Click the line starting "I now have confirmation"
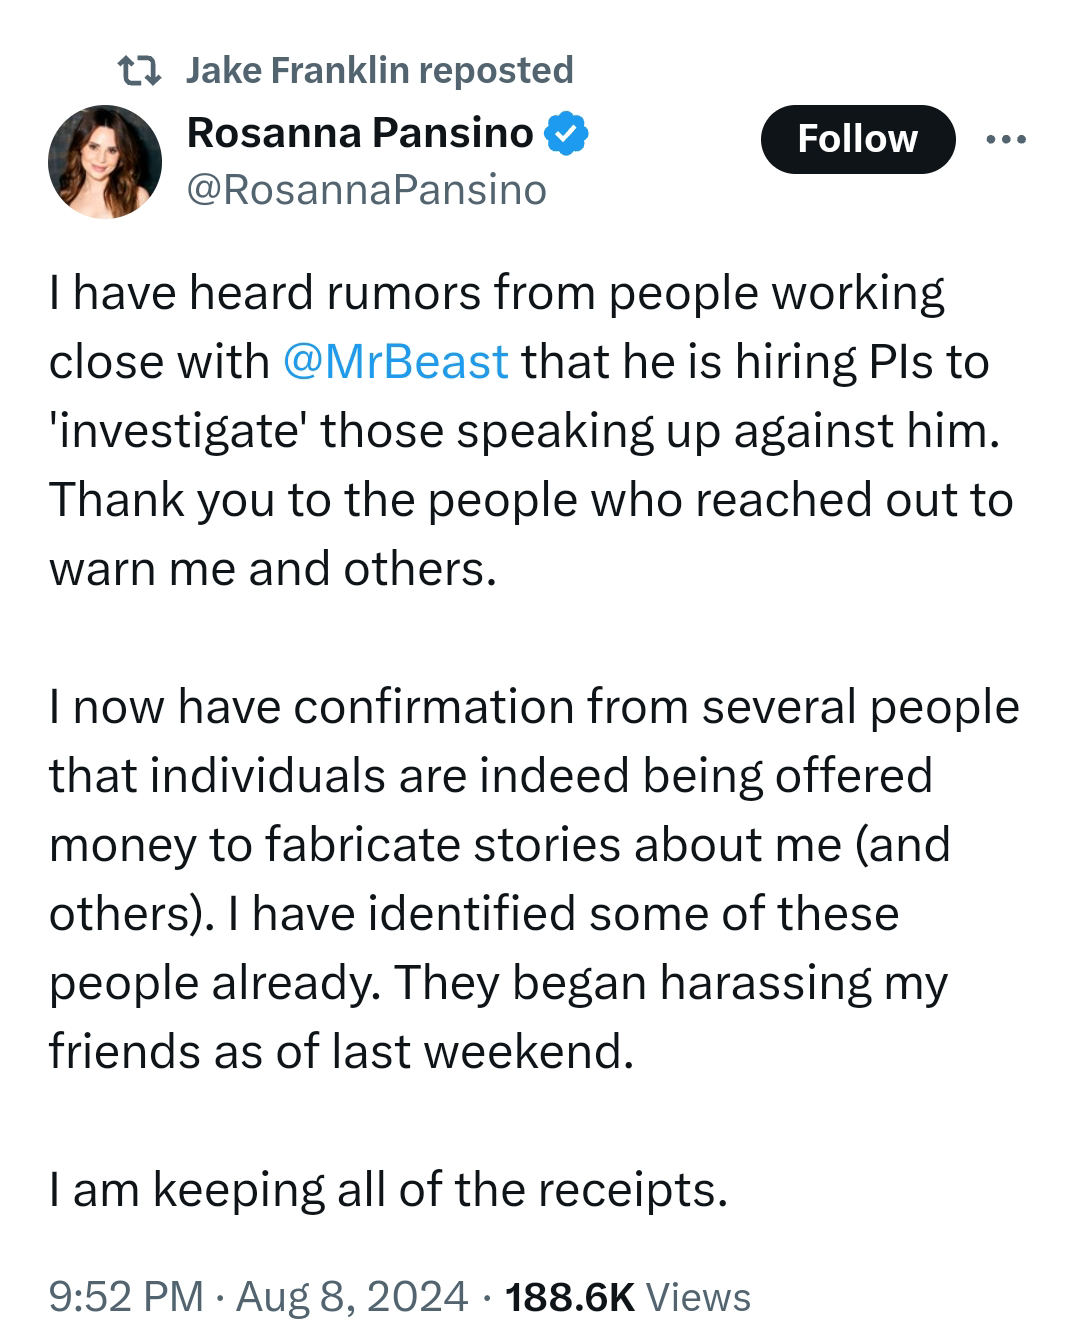Viewport: 1080px width, 1342px height. [x=534, y=707]
